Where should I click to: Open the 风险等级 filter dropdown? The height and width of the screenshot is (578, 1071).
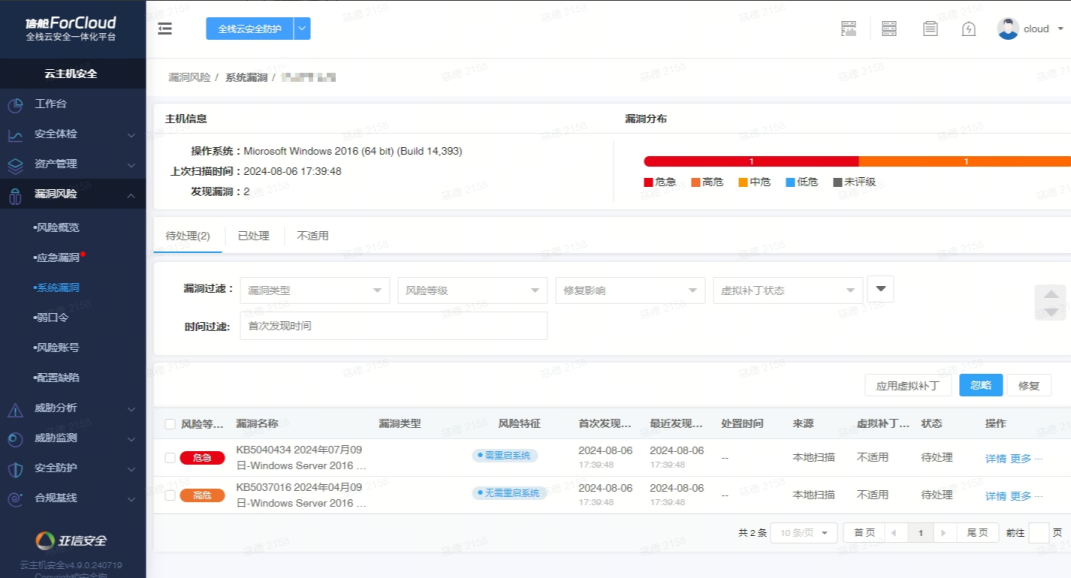tap(473, 290)
